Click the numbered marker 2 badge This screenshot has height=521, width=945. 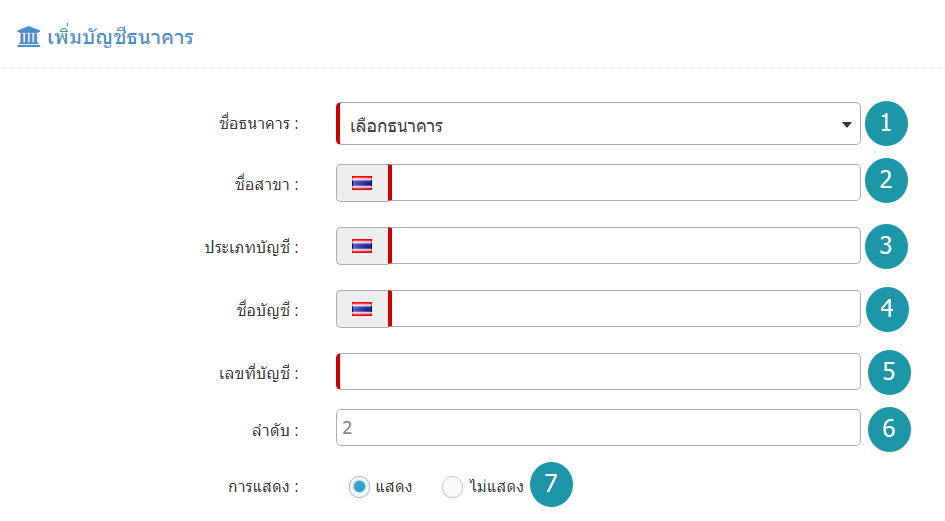point(886,180)
